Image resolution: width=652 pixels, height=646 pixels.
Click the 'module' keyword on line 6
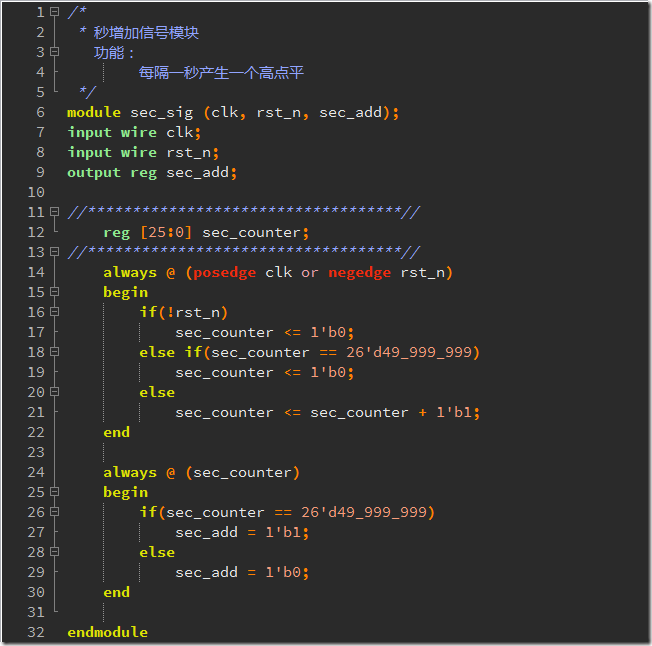point(94,112)
